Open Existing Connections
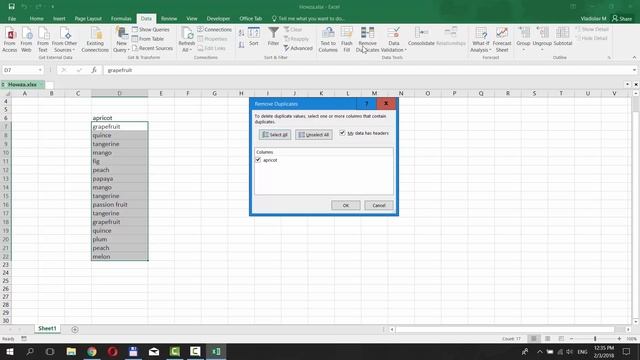640x360 pixels. coord(95,39)
